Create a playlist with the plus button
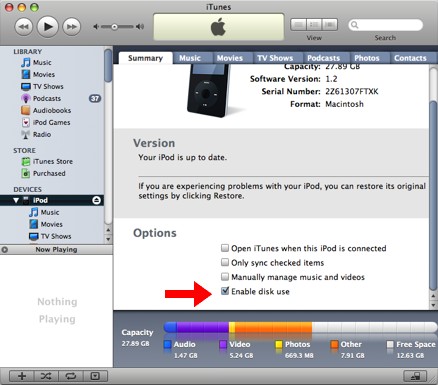Screen dimensions: 438x385 pyautogui.click(x=22, y=376)
